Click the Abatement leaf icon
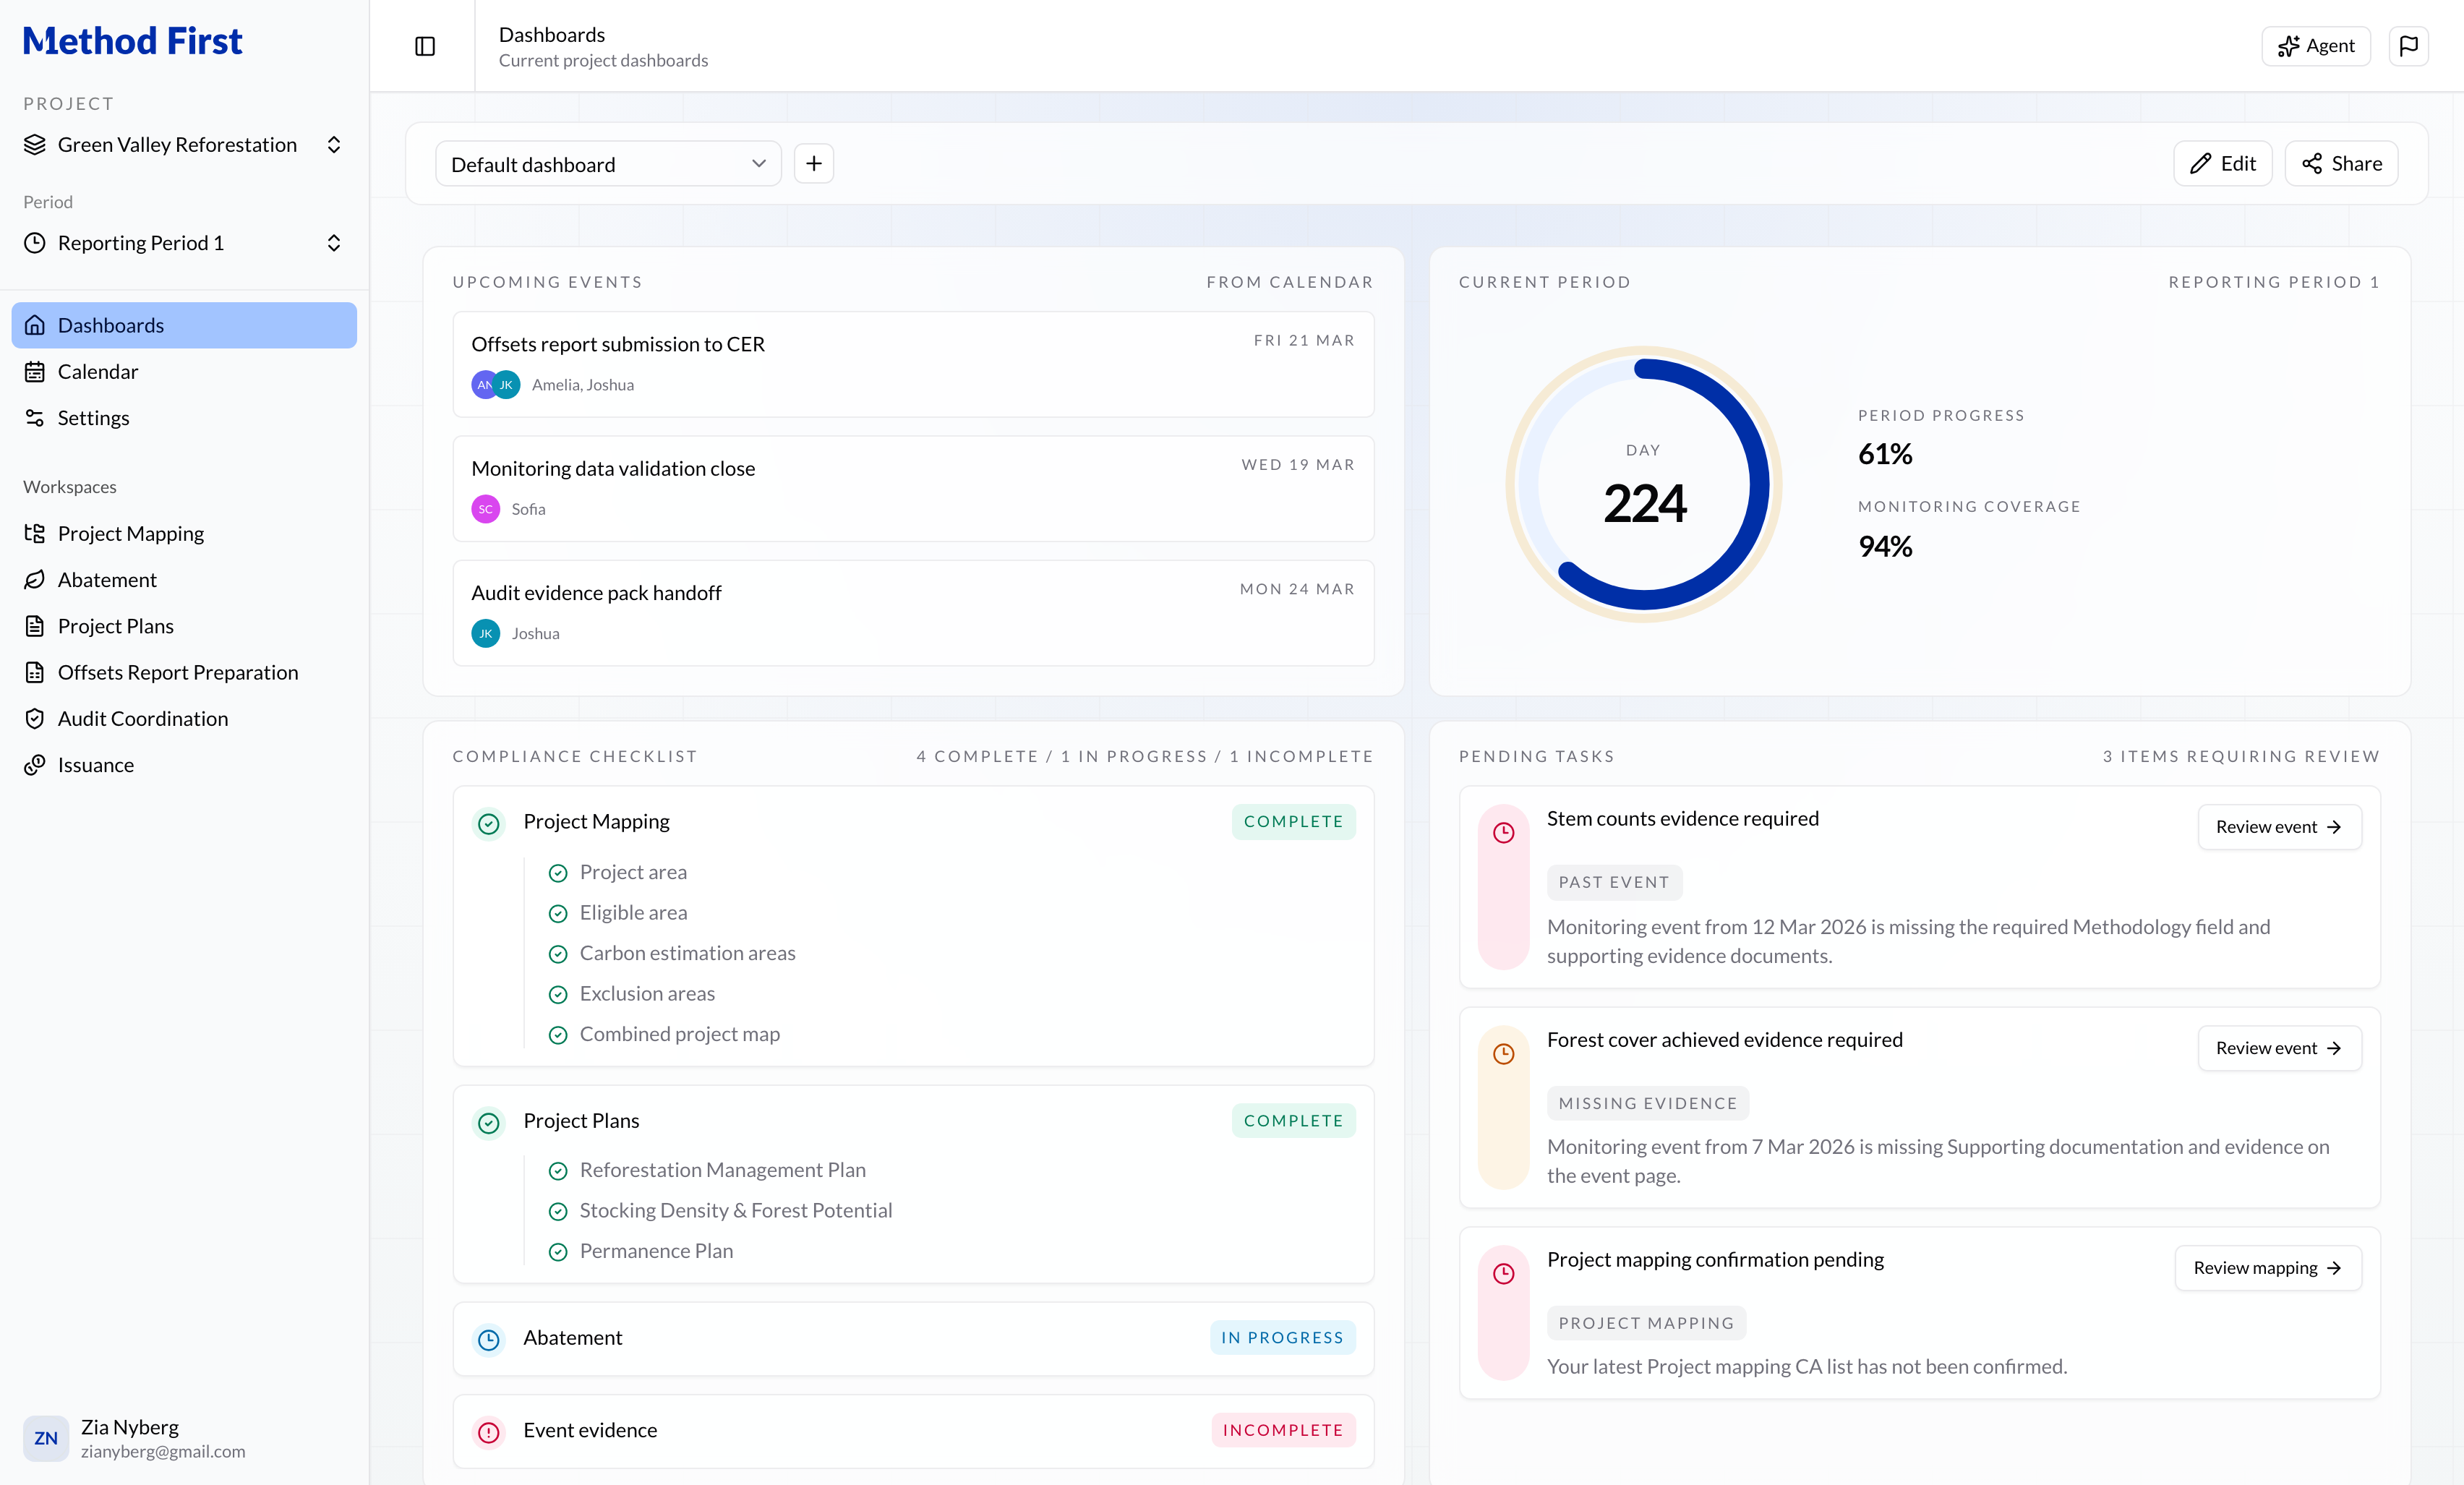Screen dimensions: 2464x1485 tap(35, 580)
